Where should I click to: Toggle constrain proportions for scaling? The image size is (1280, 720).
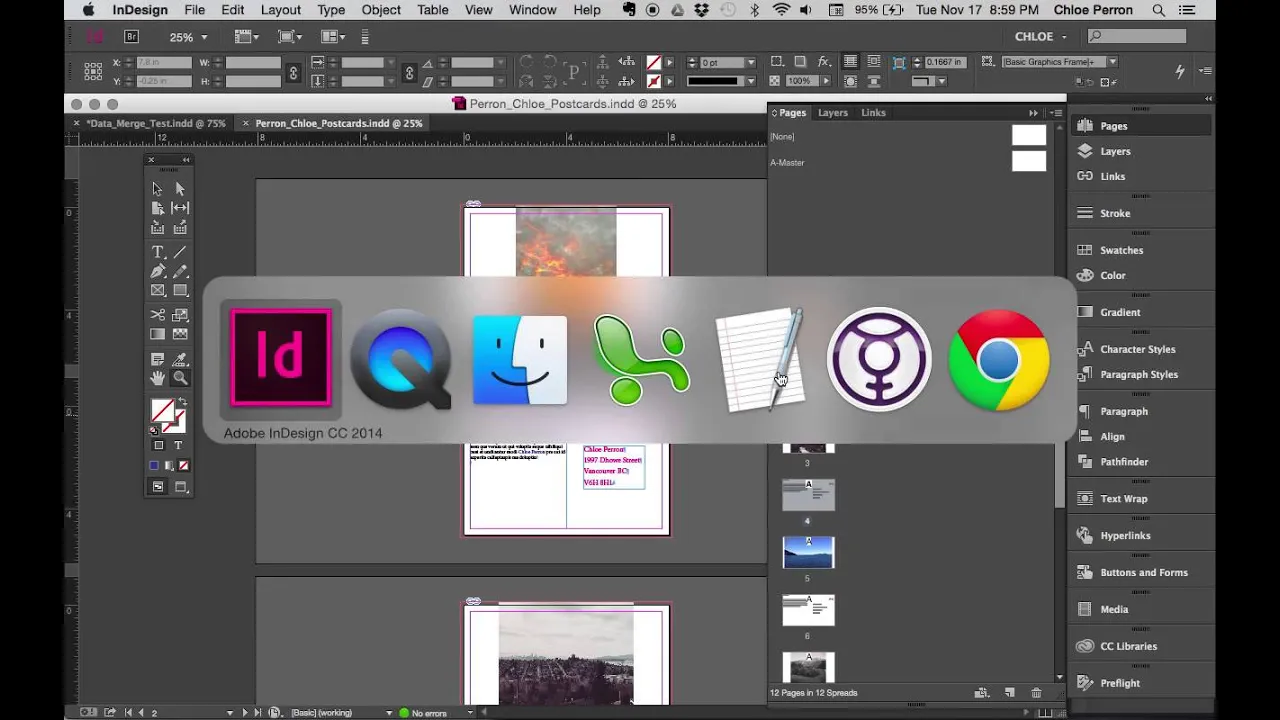(x=409, y=72)
